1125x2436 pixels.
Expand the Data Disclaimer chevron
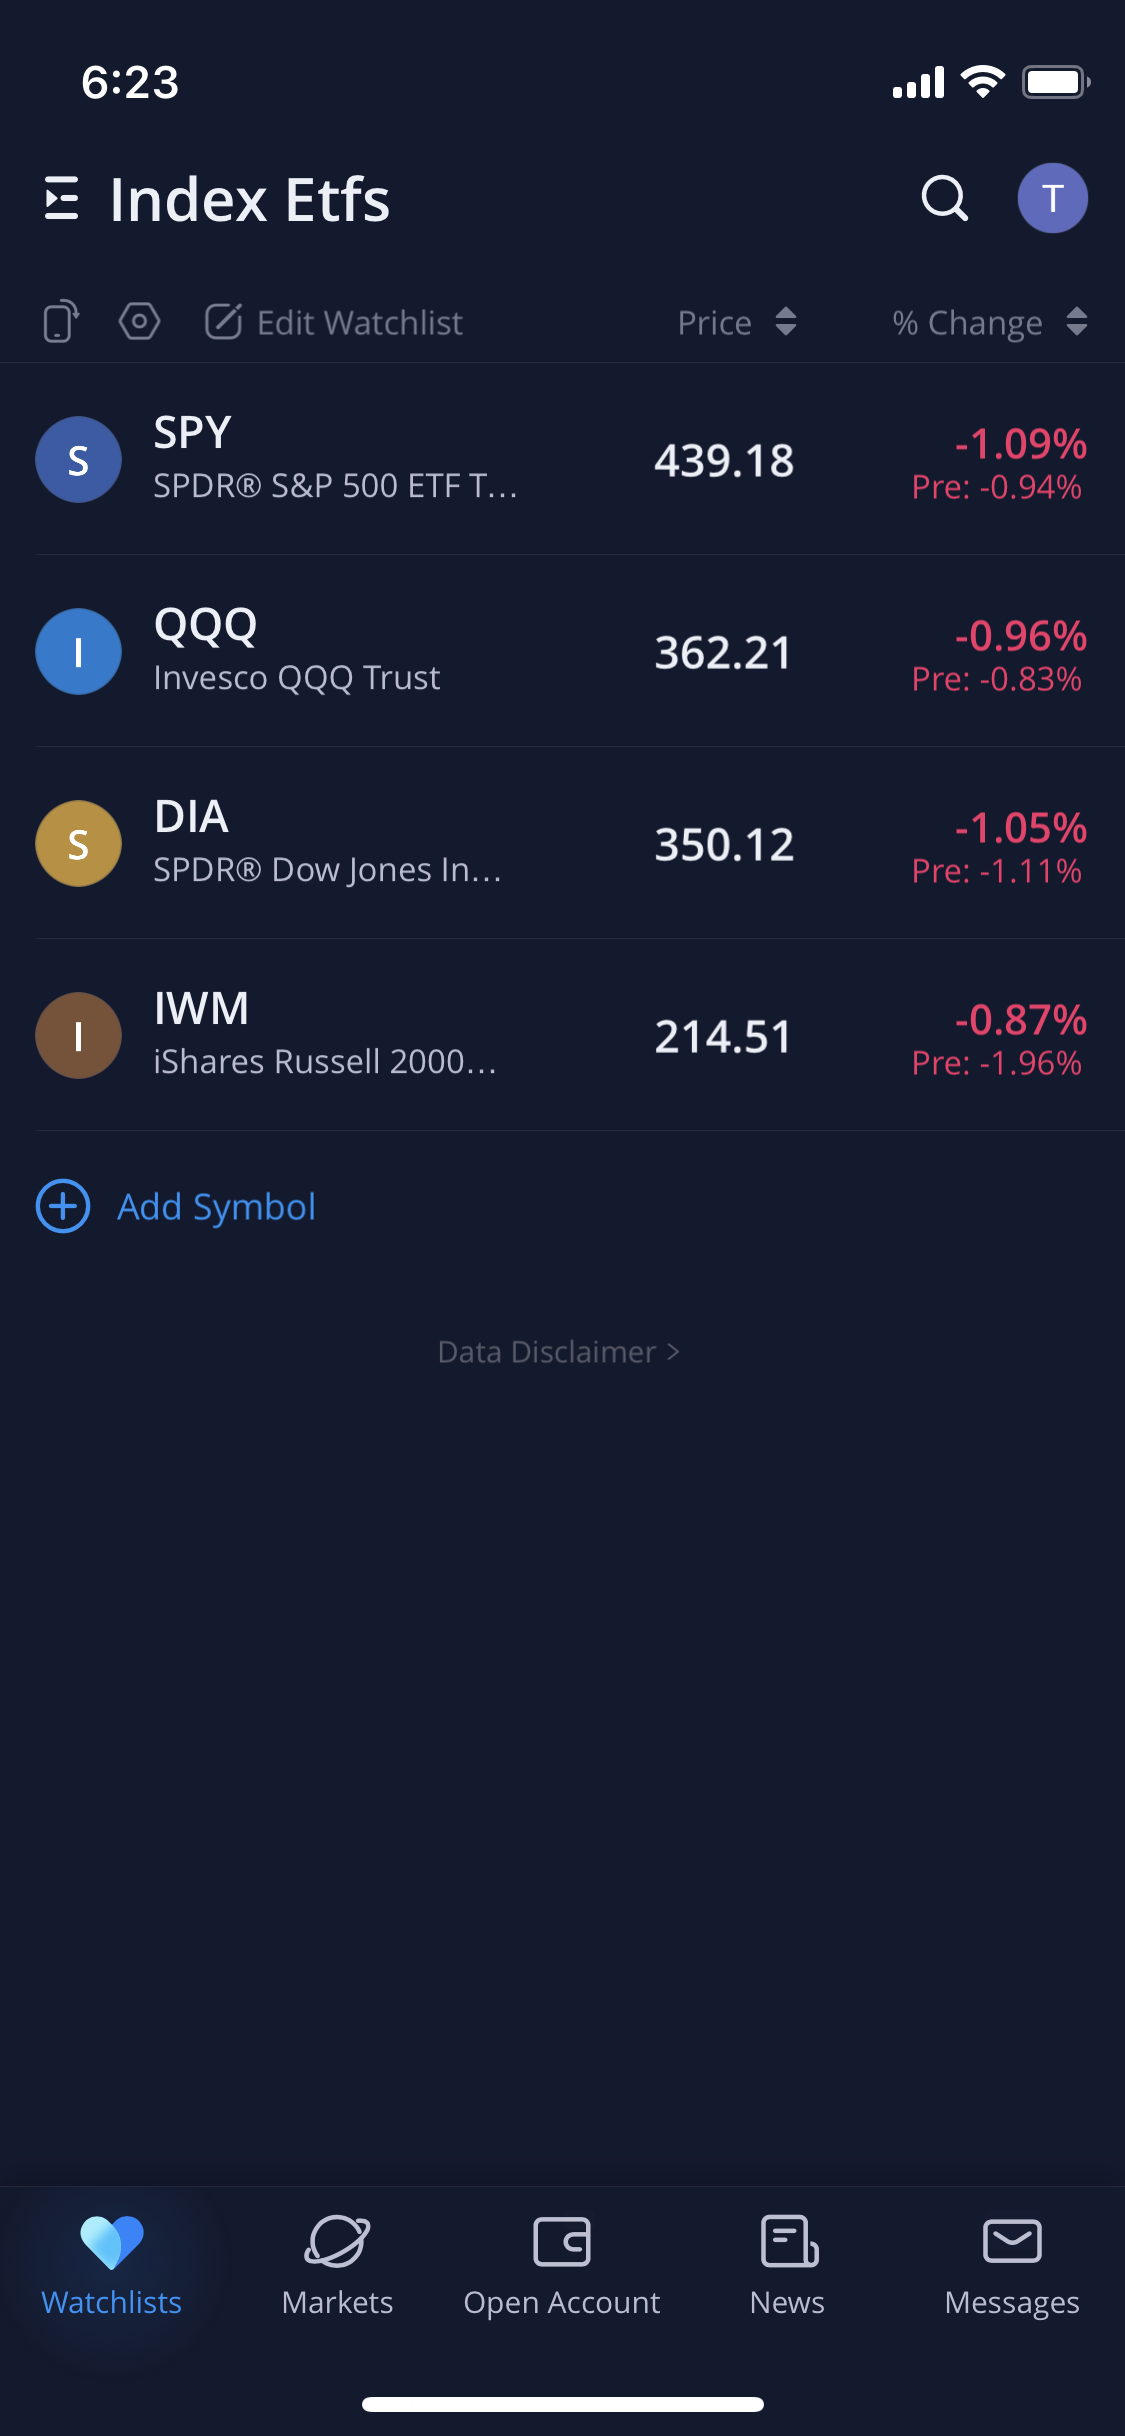pos(673,1352)
